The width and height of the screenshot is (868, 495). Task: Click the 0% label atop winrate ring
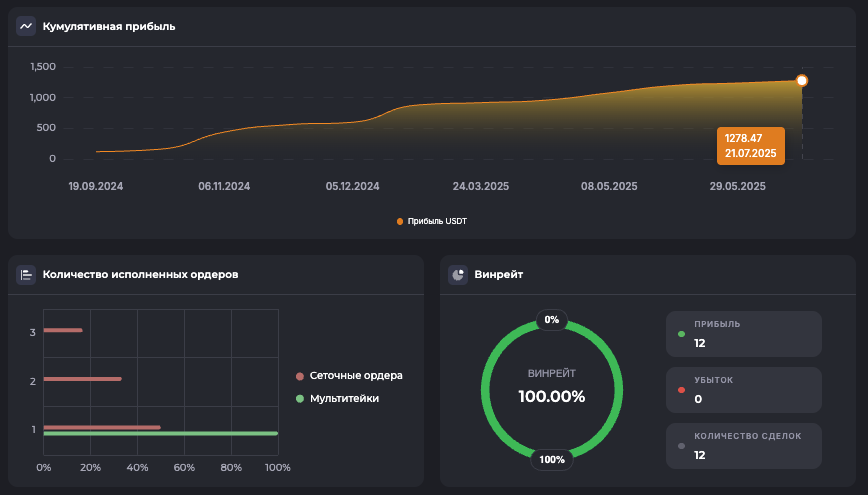552,320
